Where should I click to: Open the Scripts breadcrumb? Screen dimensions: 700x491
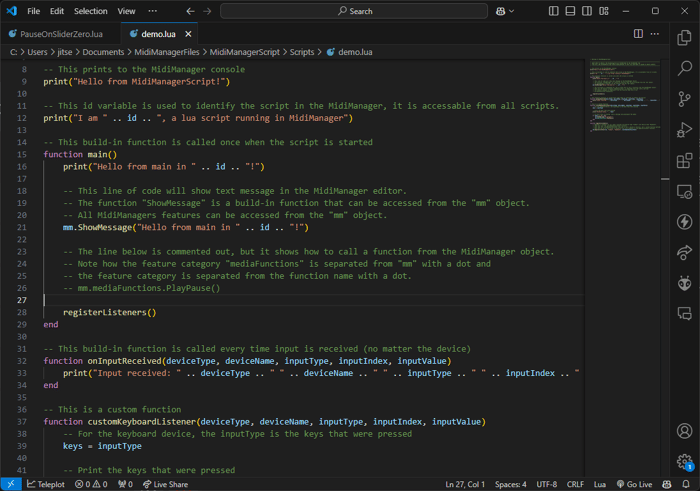302,52
